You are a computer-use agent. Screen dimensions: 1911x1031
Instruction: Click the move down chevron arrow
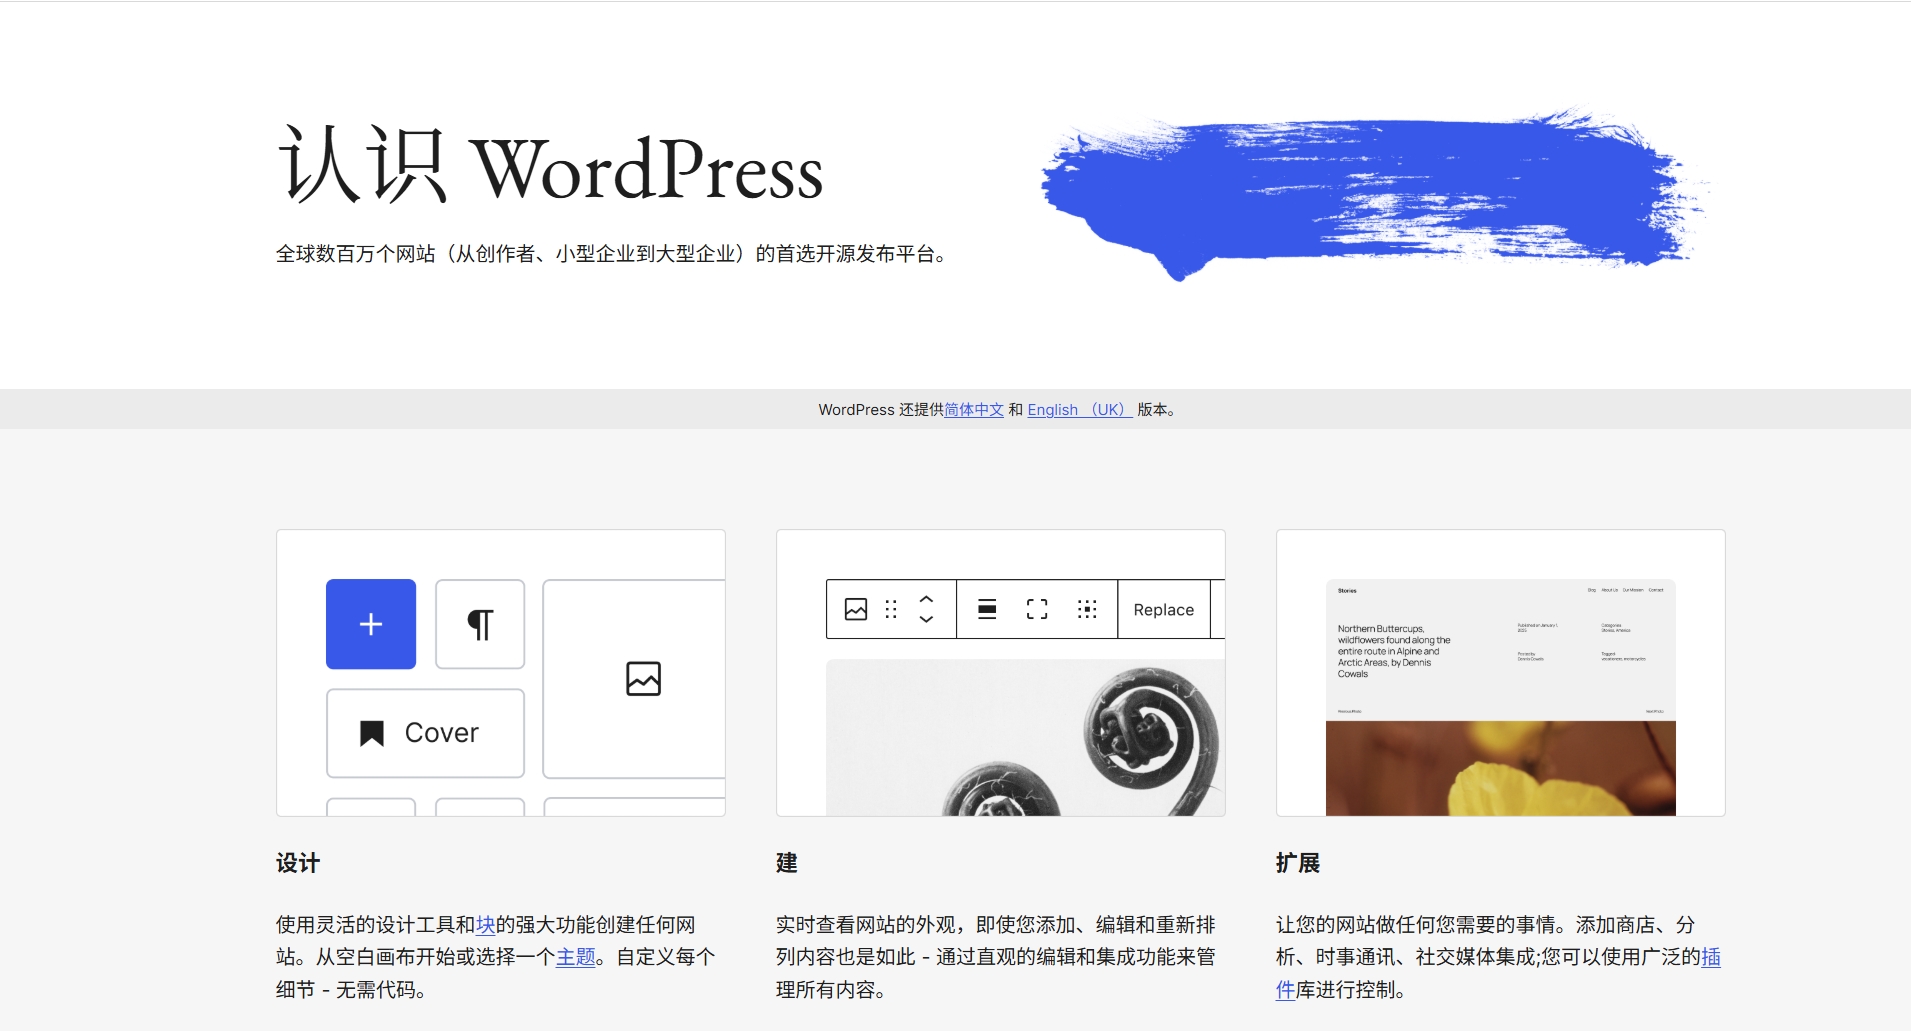(x=926, y=619)
